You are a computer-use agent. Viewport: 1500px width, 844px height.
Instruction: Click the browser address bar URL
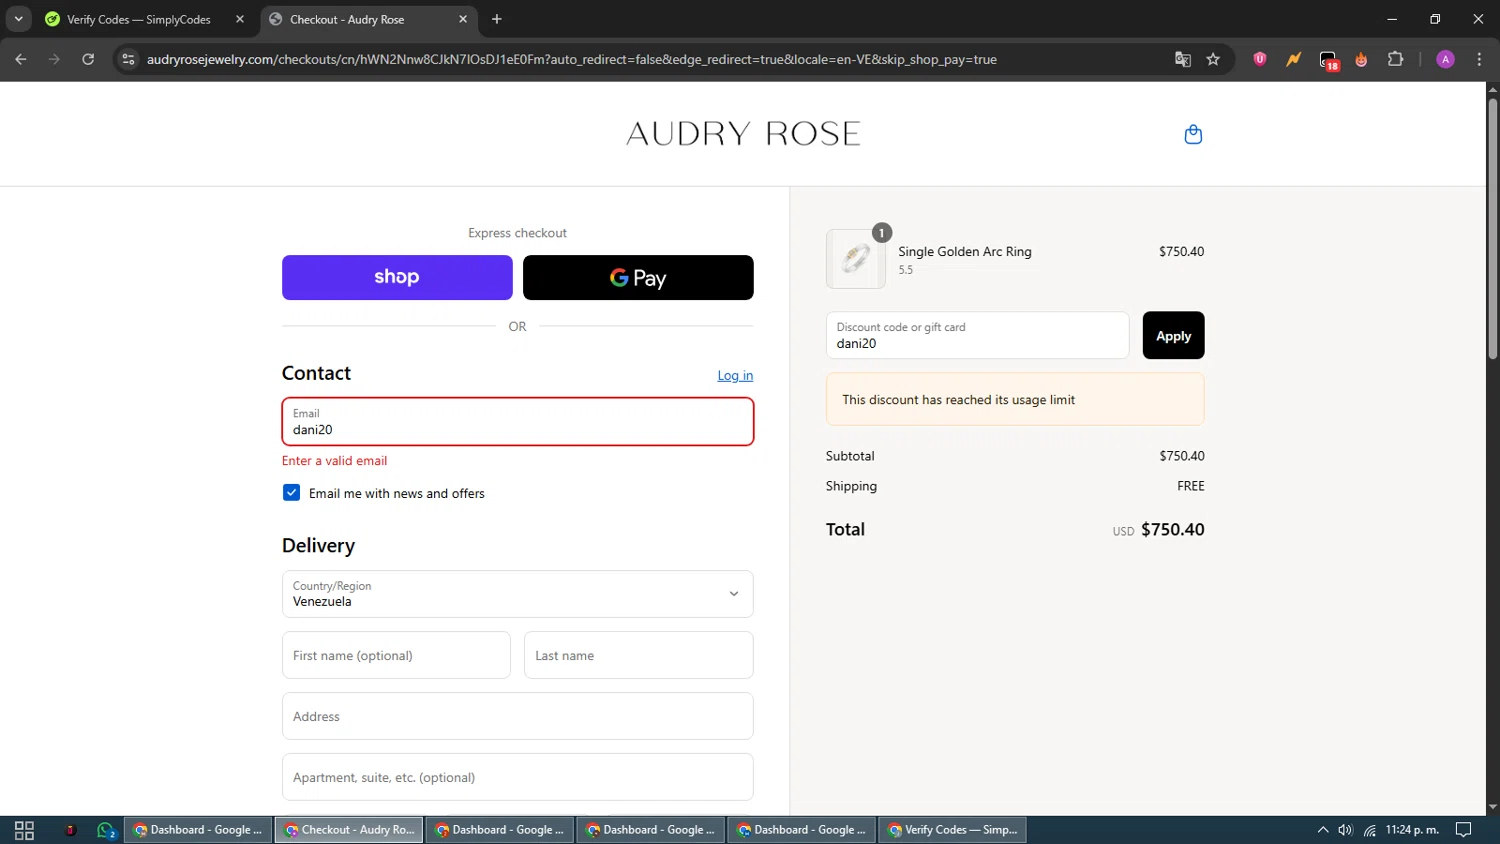click(x=571, y=59)
